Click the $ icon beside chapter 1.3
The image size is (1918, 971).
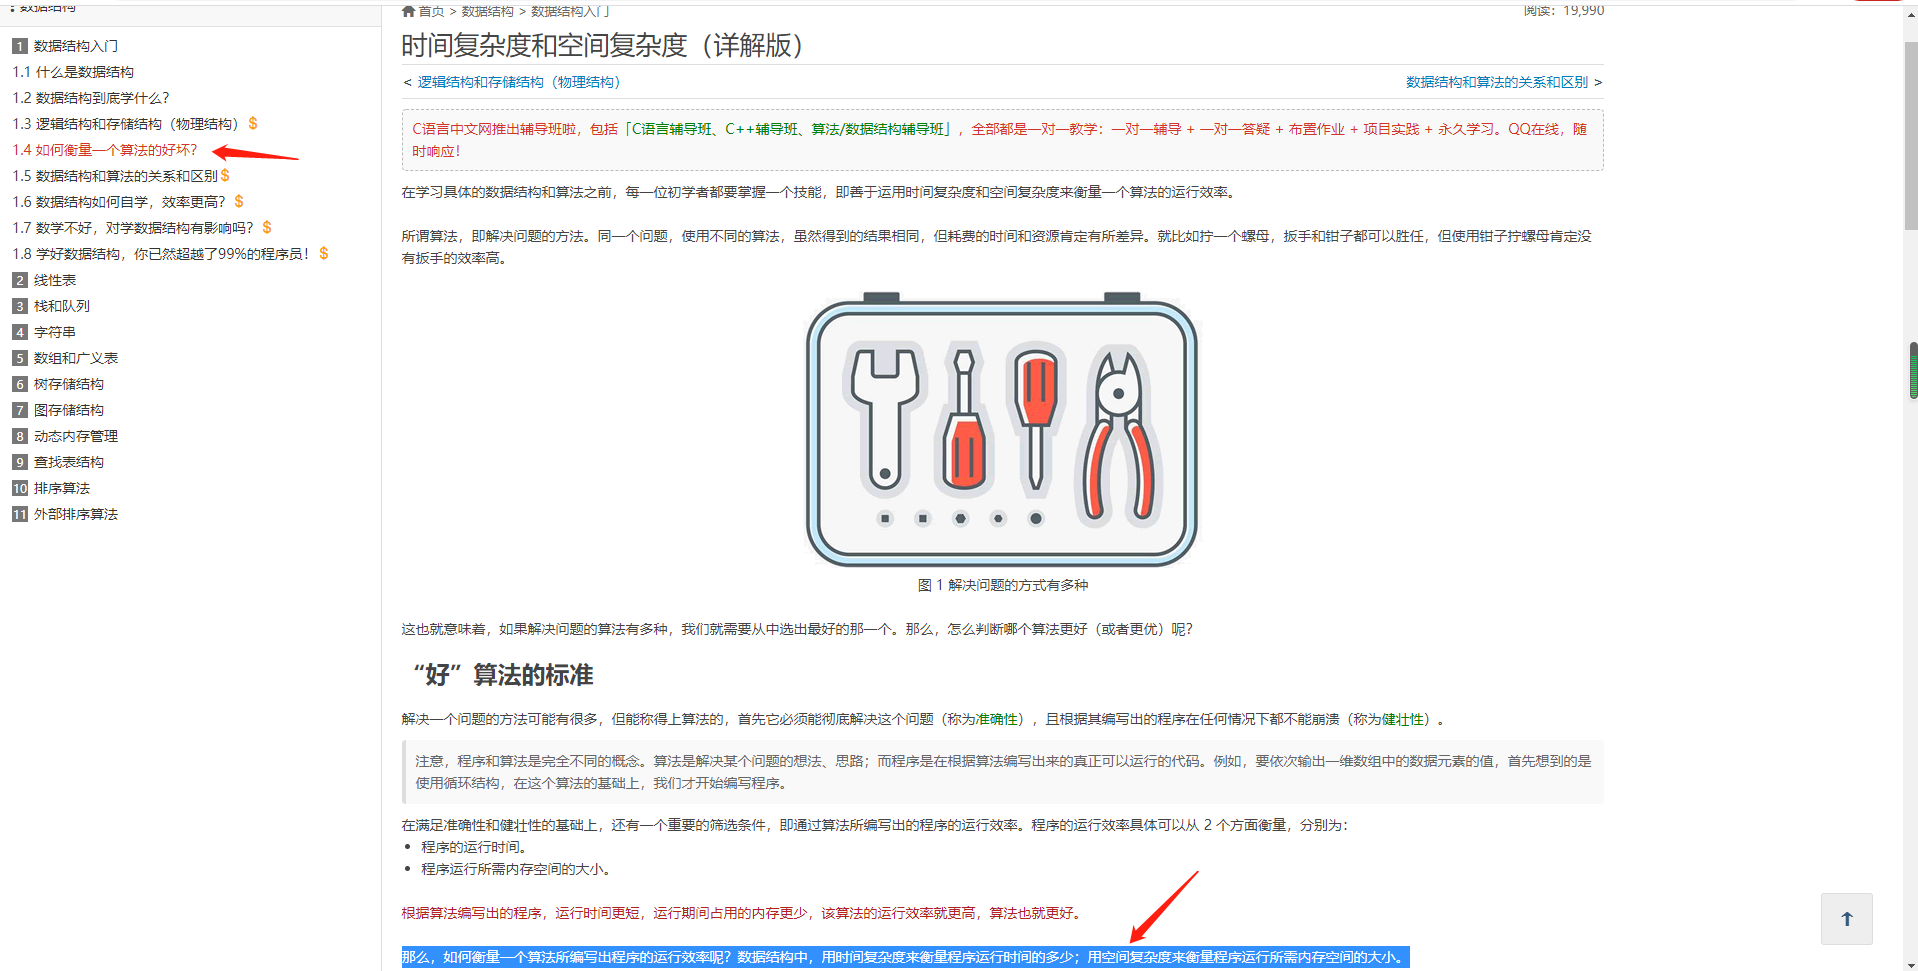pos(252,123)
